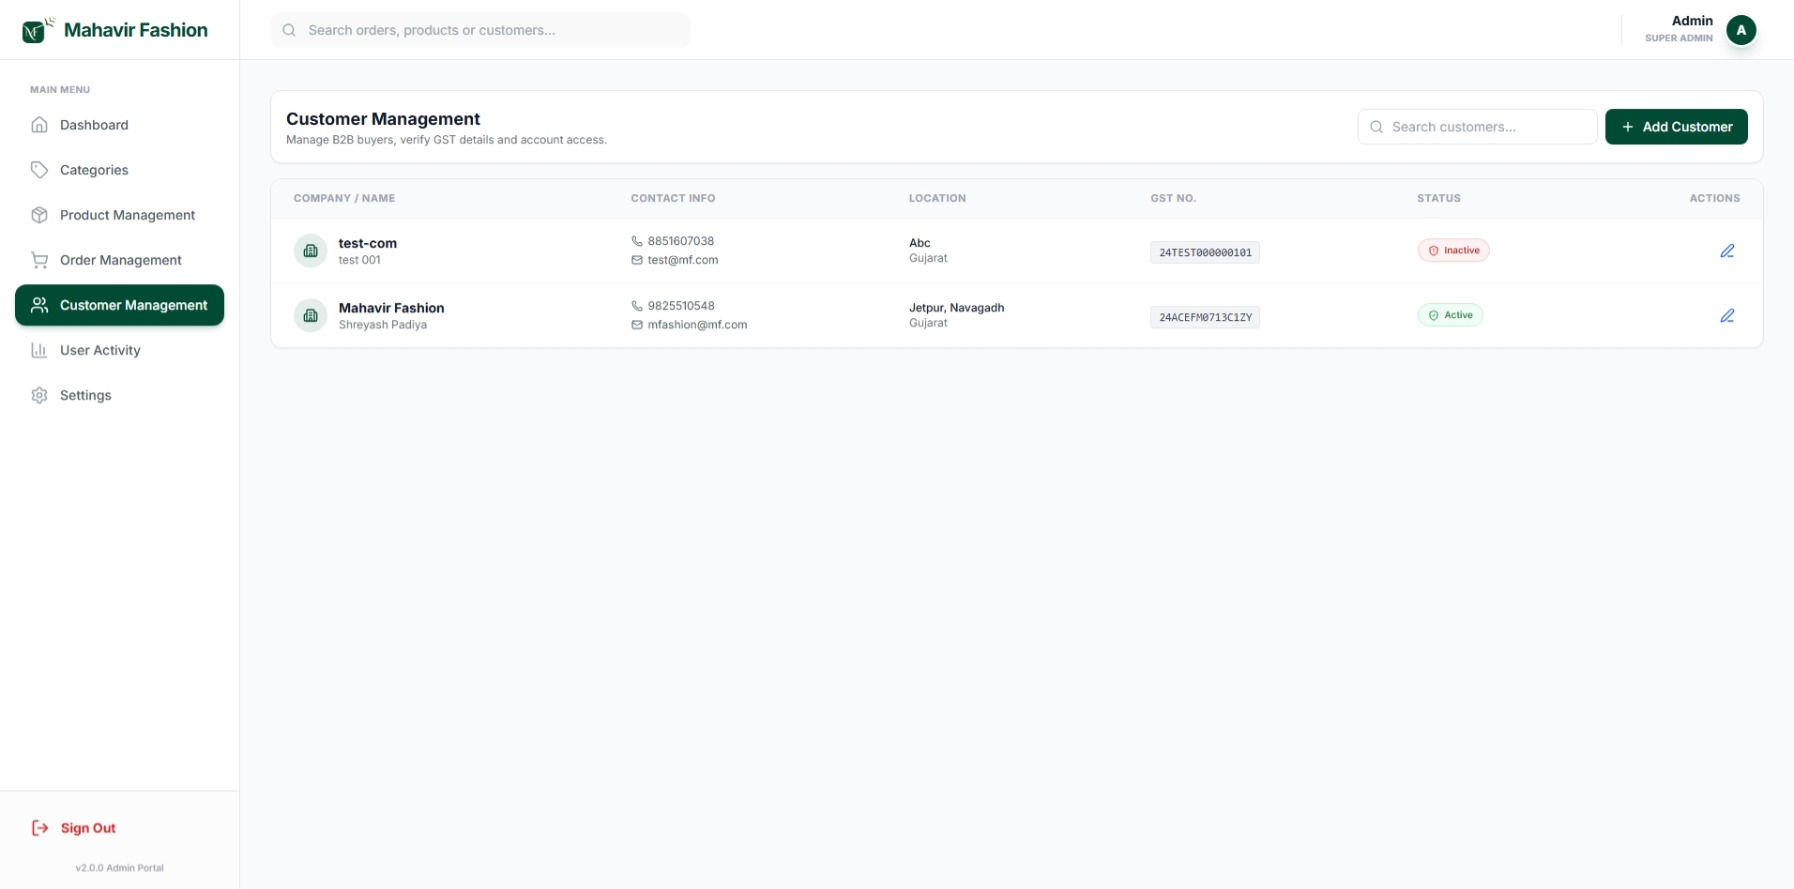Open Settings from the sidebar
The width and height of the screenshot is (1794, 889).
(85, 395)
